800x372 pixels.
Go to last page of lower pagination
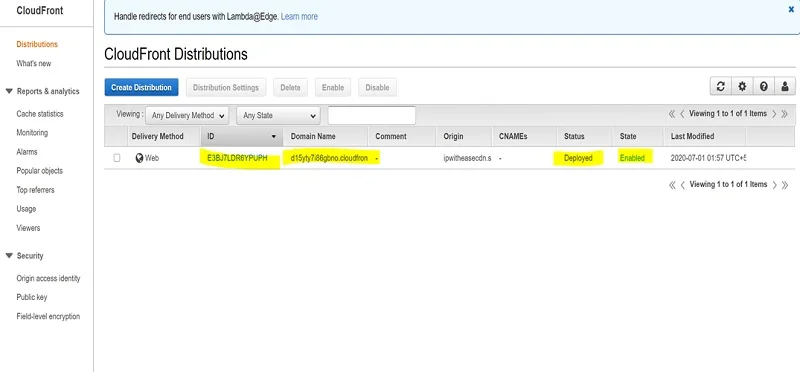785,185
